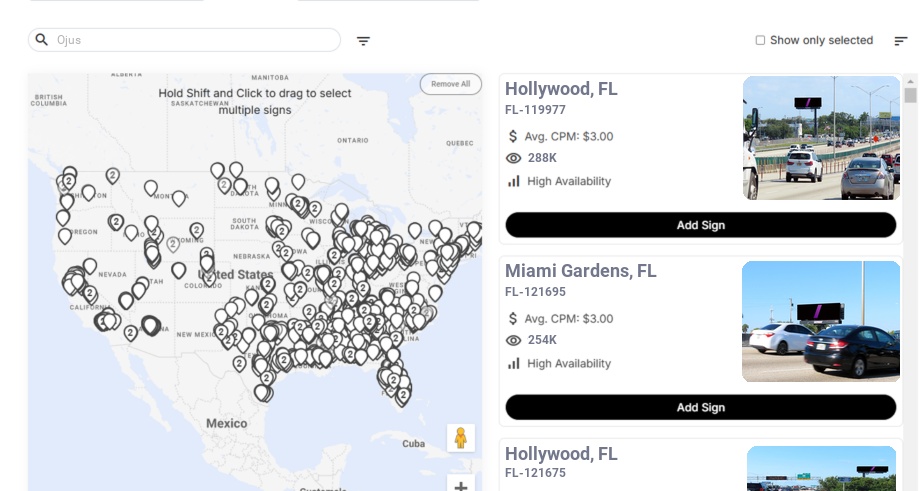This screenshot has height=491, width=920.
Task: Click the Miami Gardens, FL listing title
Action: (x=580, y=271)
